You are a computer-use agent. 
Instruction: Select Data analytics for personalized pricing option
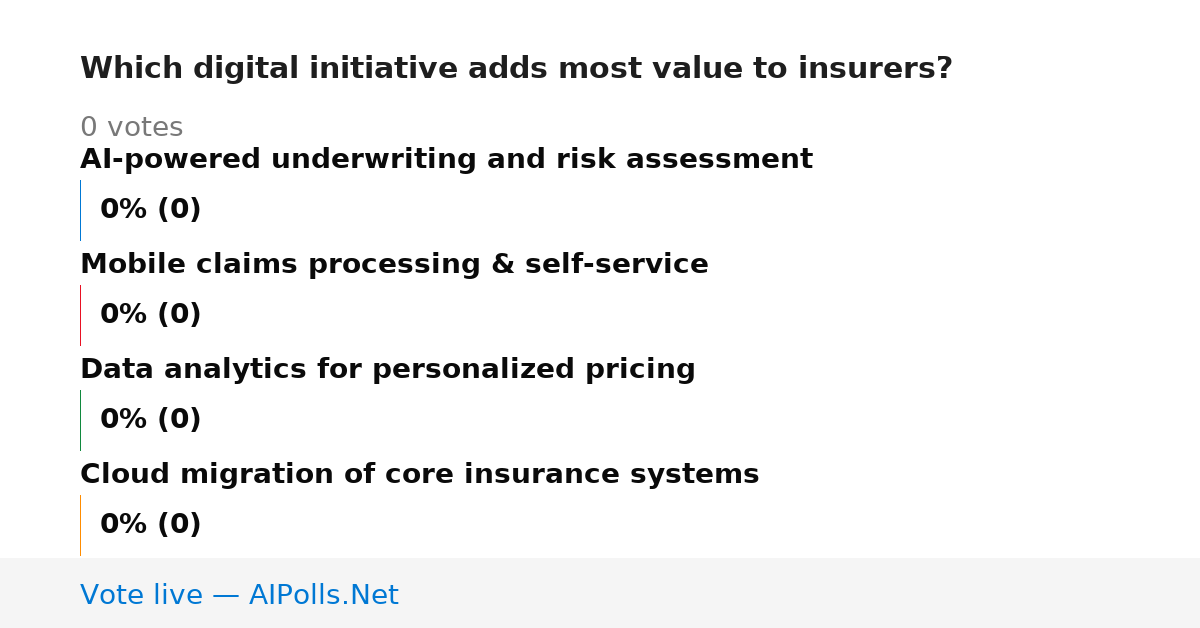(x=388, y=370)
